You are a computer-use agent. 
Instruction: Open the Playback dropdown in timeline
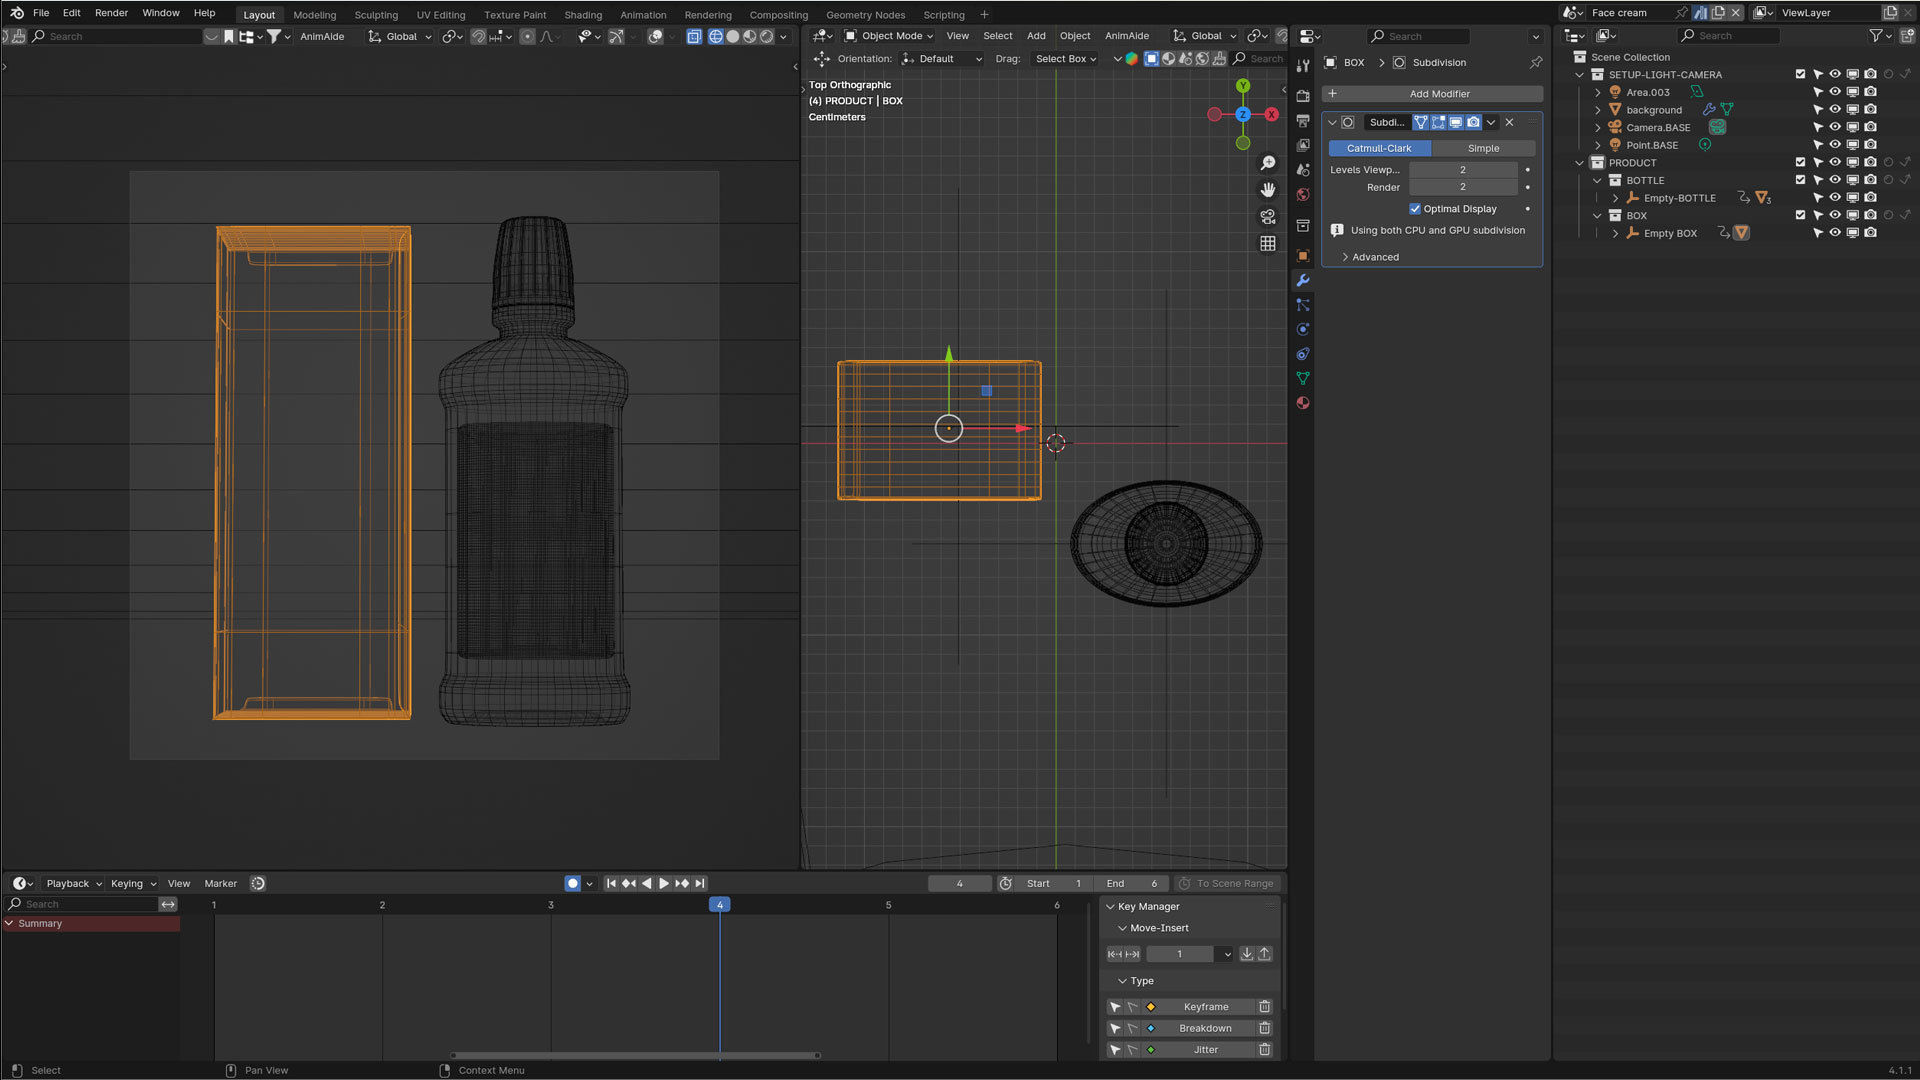click(74, 884)
